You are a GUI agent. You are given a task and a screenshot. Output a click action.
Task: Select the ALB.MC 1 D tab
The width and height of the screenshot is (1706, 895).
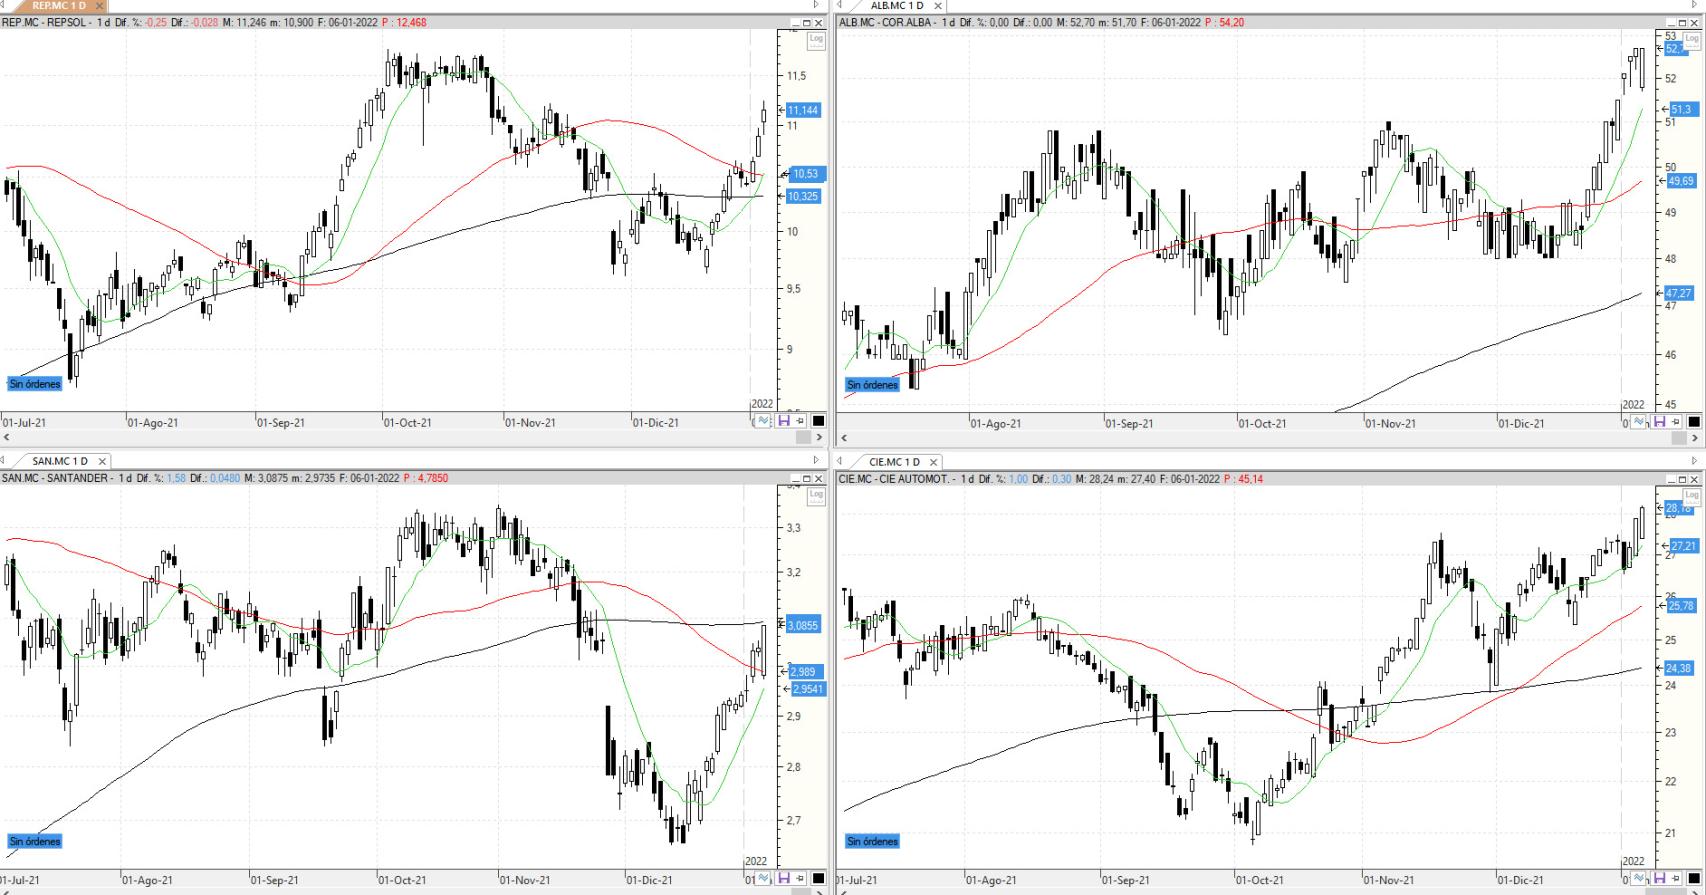point(897,6)
